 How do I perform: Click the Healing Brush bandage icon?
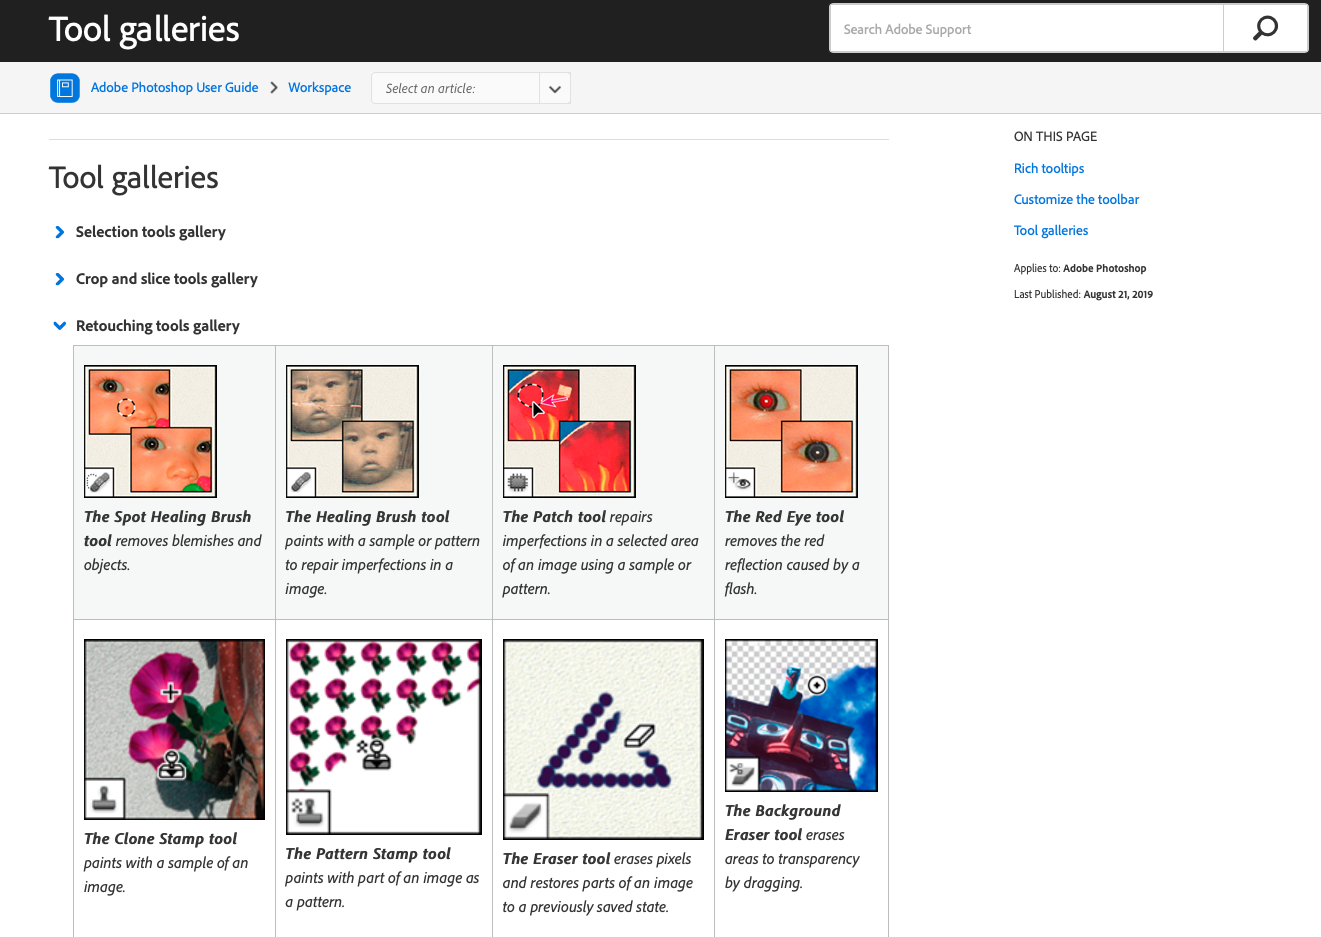[301, 482]
